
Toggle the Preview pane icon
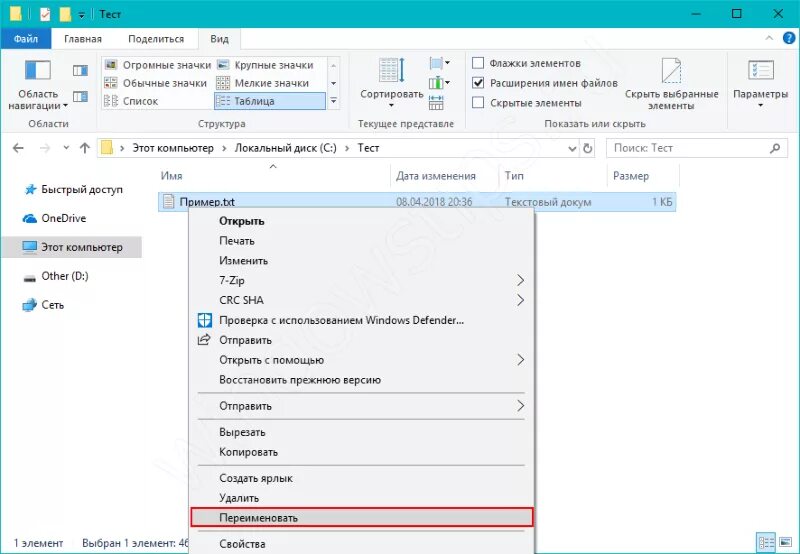pyautogui.click(x=80, y=70)
